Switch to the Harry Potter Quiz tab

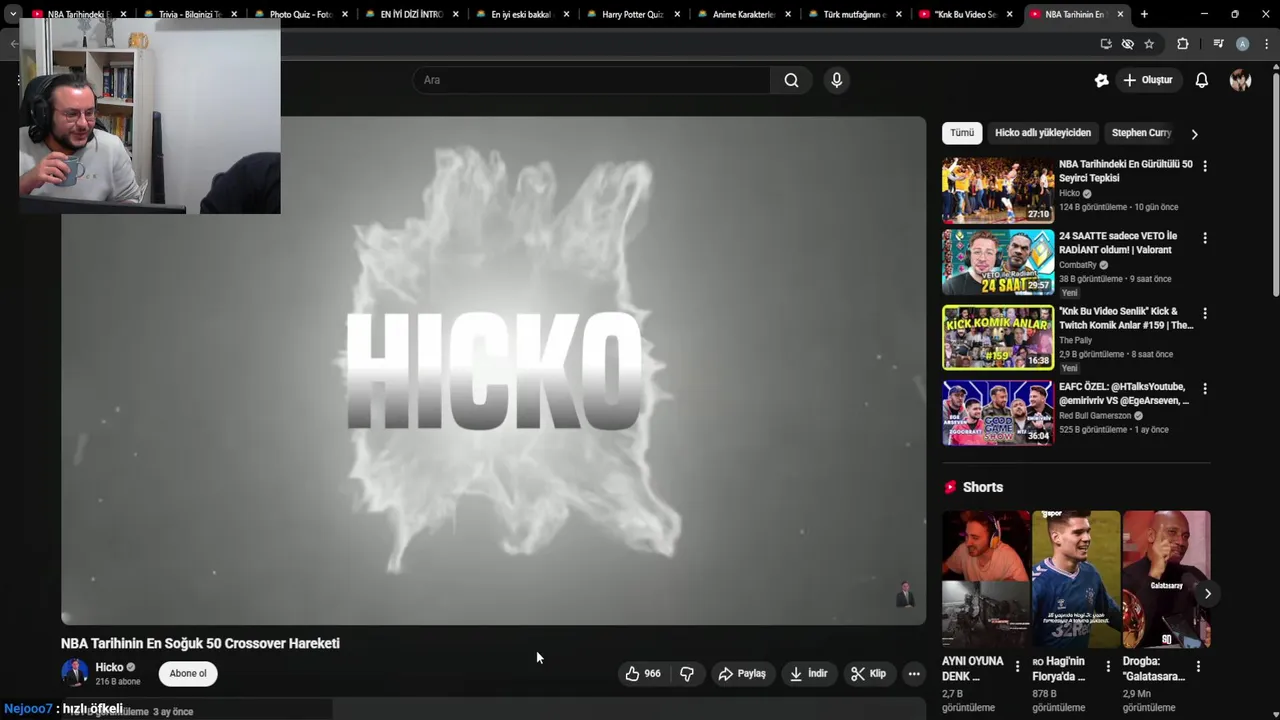(x=632, y=15)
